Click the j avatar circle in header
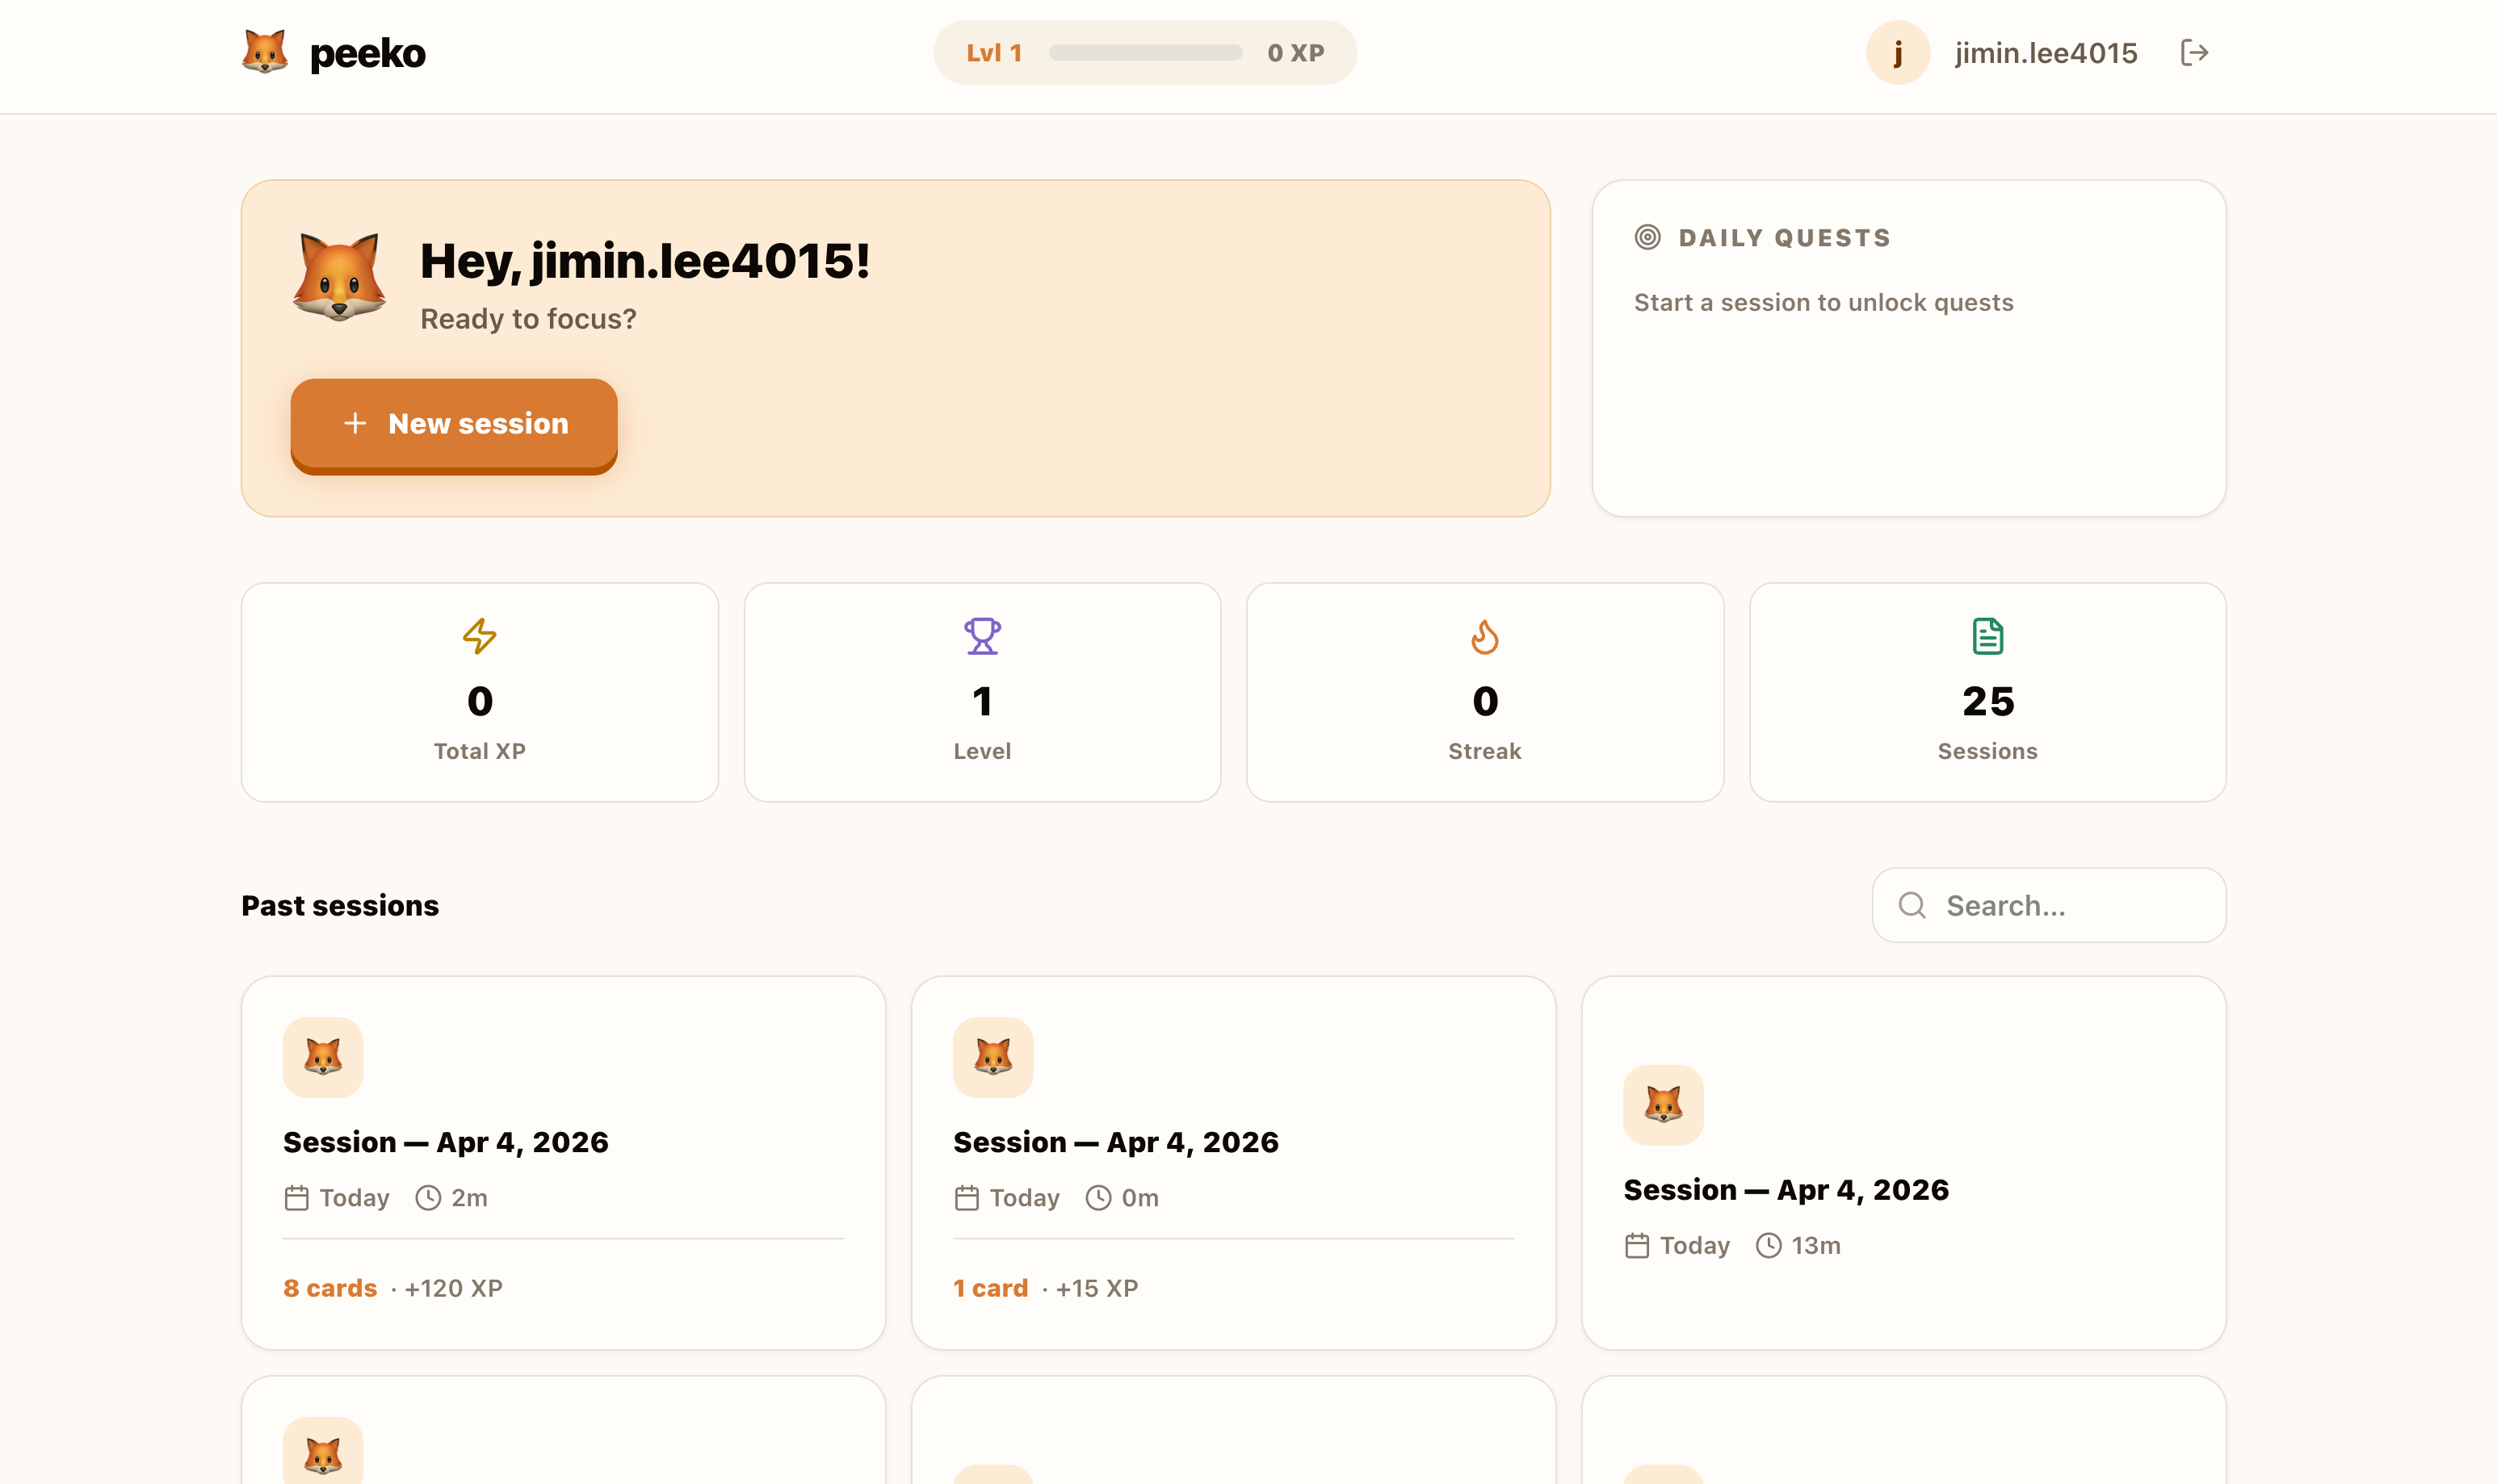This screenshot has width=2497, height=1484. tap(1897, 53)
